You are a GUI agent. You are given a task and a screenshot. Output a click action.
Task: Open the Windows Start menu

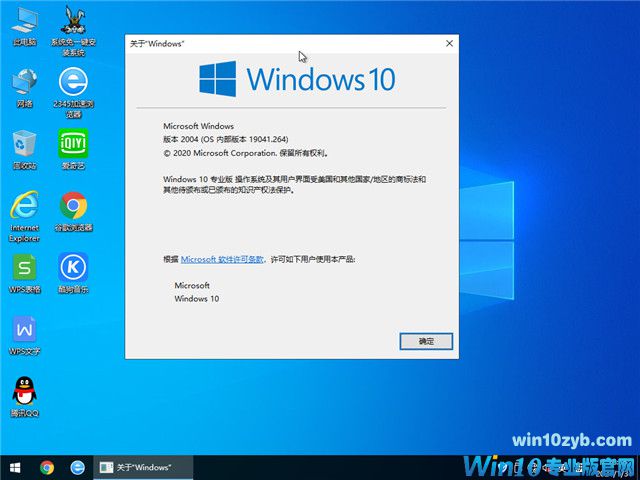point(15,467)
